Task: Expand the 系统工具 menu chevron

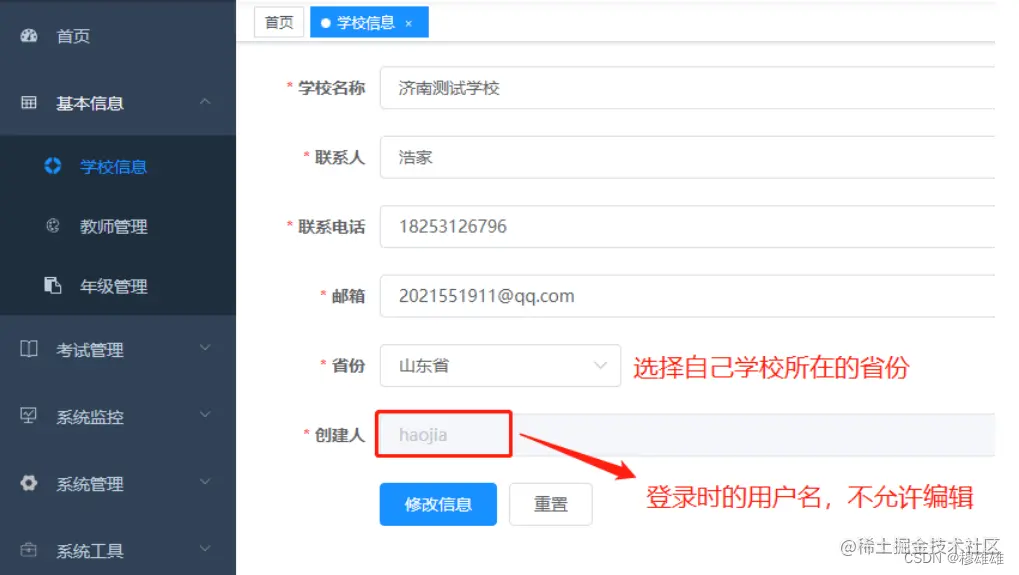Action: [205, 549]
